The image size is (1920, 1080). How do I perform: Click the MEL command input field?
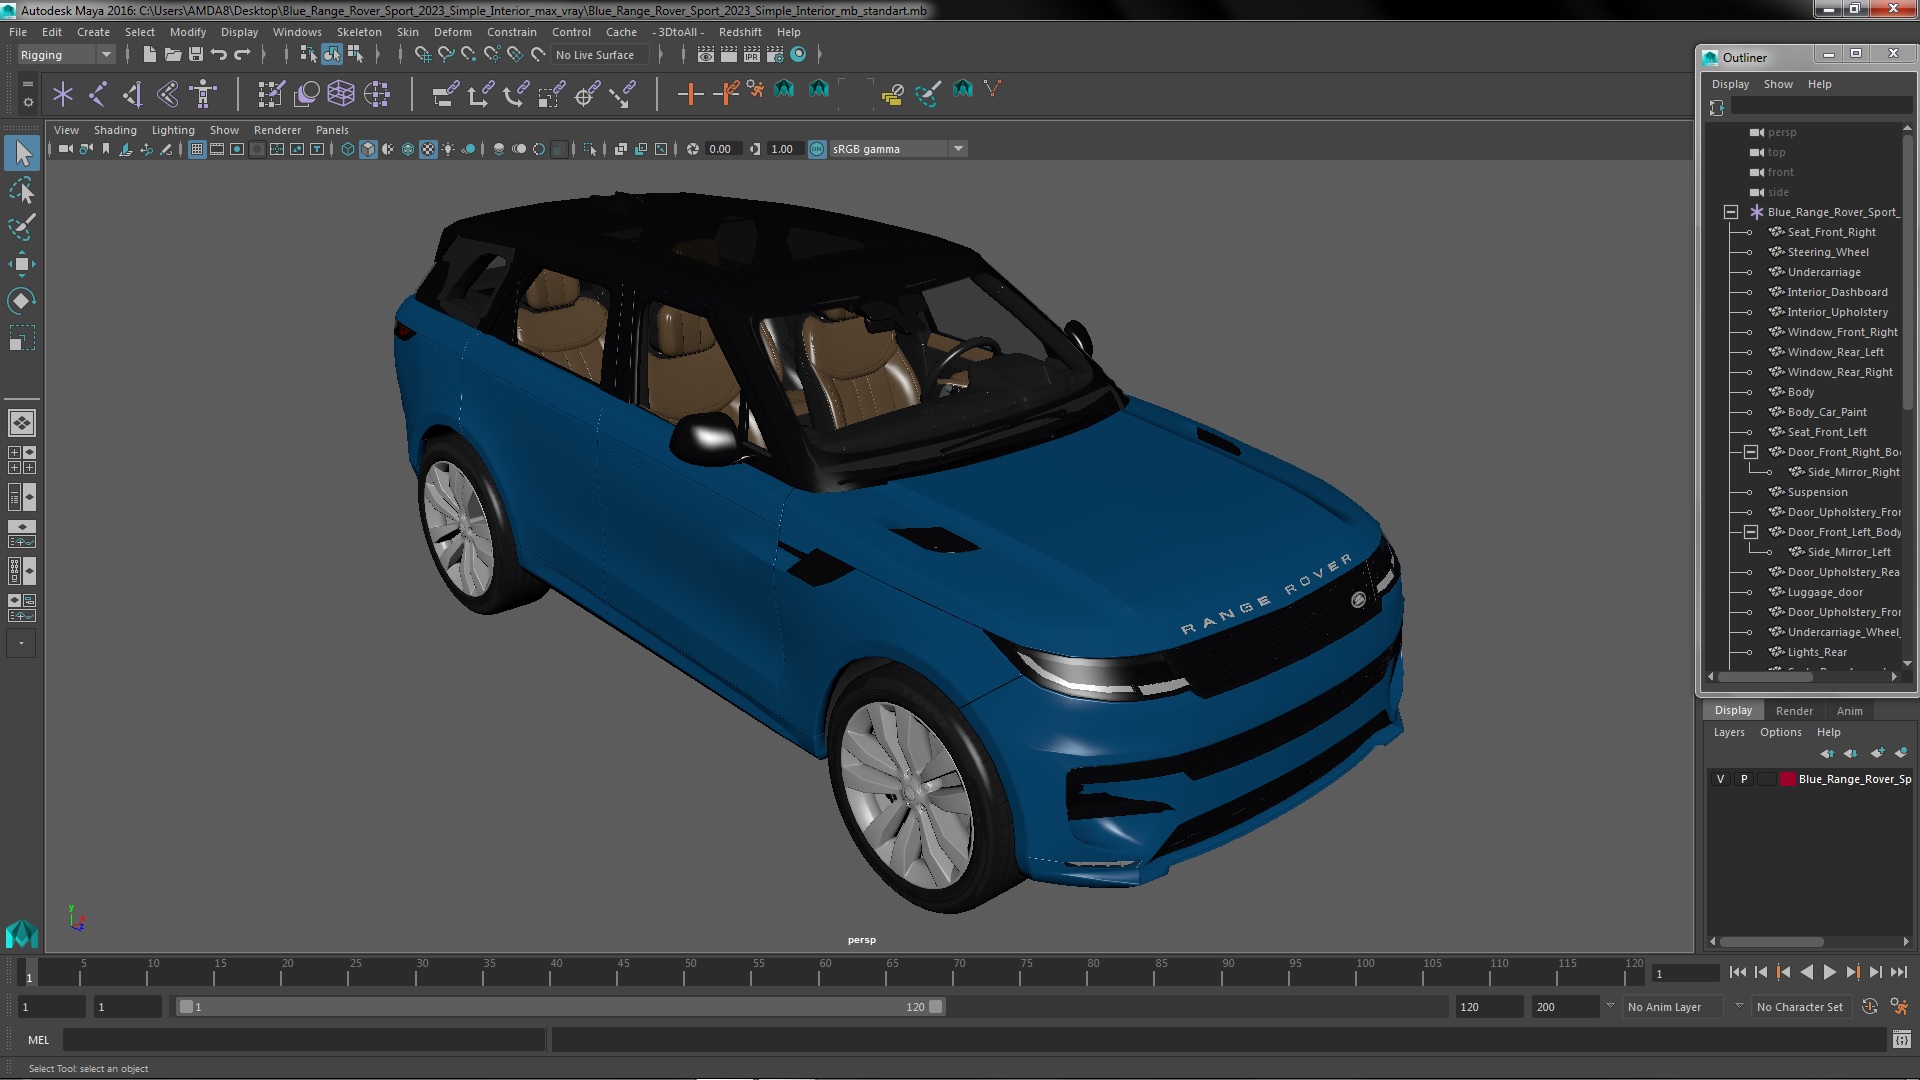303,1040
